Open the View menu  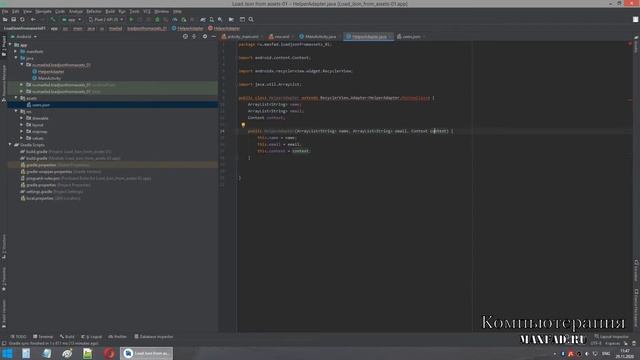(x=27, y=11)
